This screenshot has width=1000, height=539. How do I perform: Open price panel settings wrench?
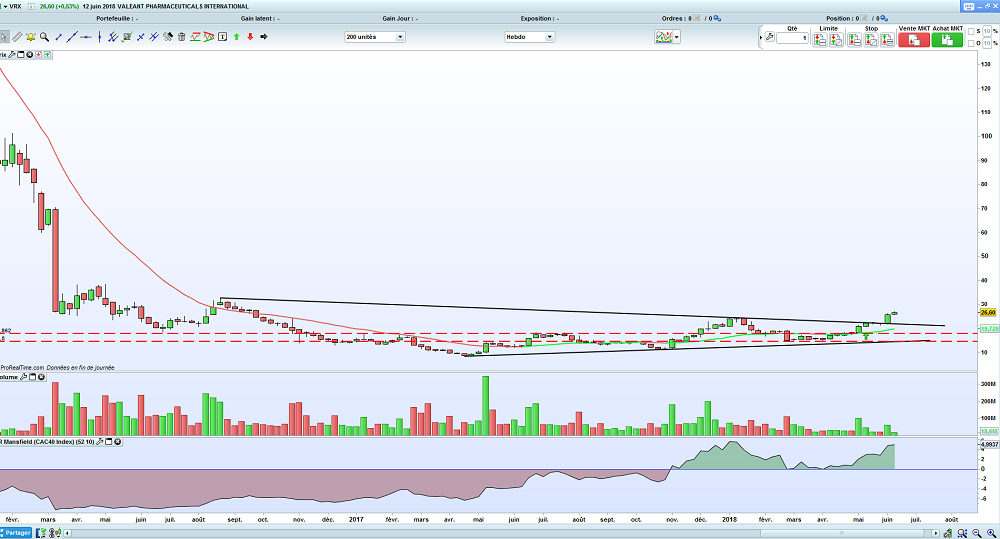coord(11,55)
